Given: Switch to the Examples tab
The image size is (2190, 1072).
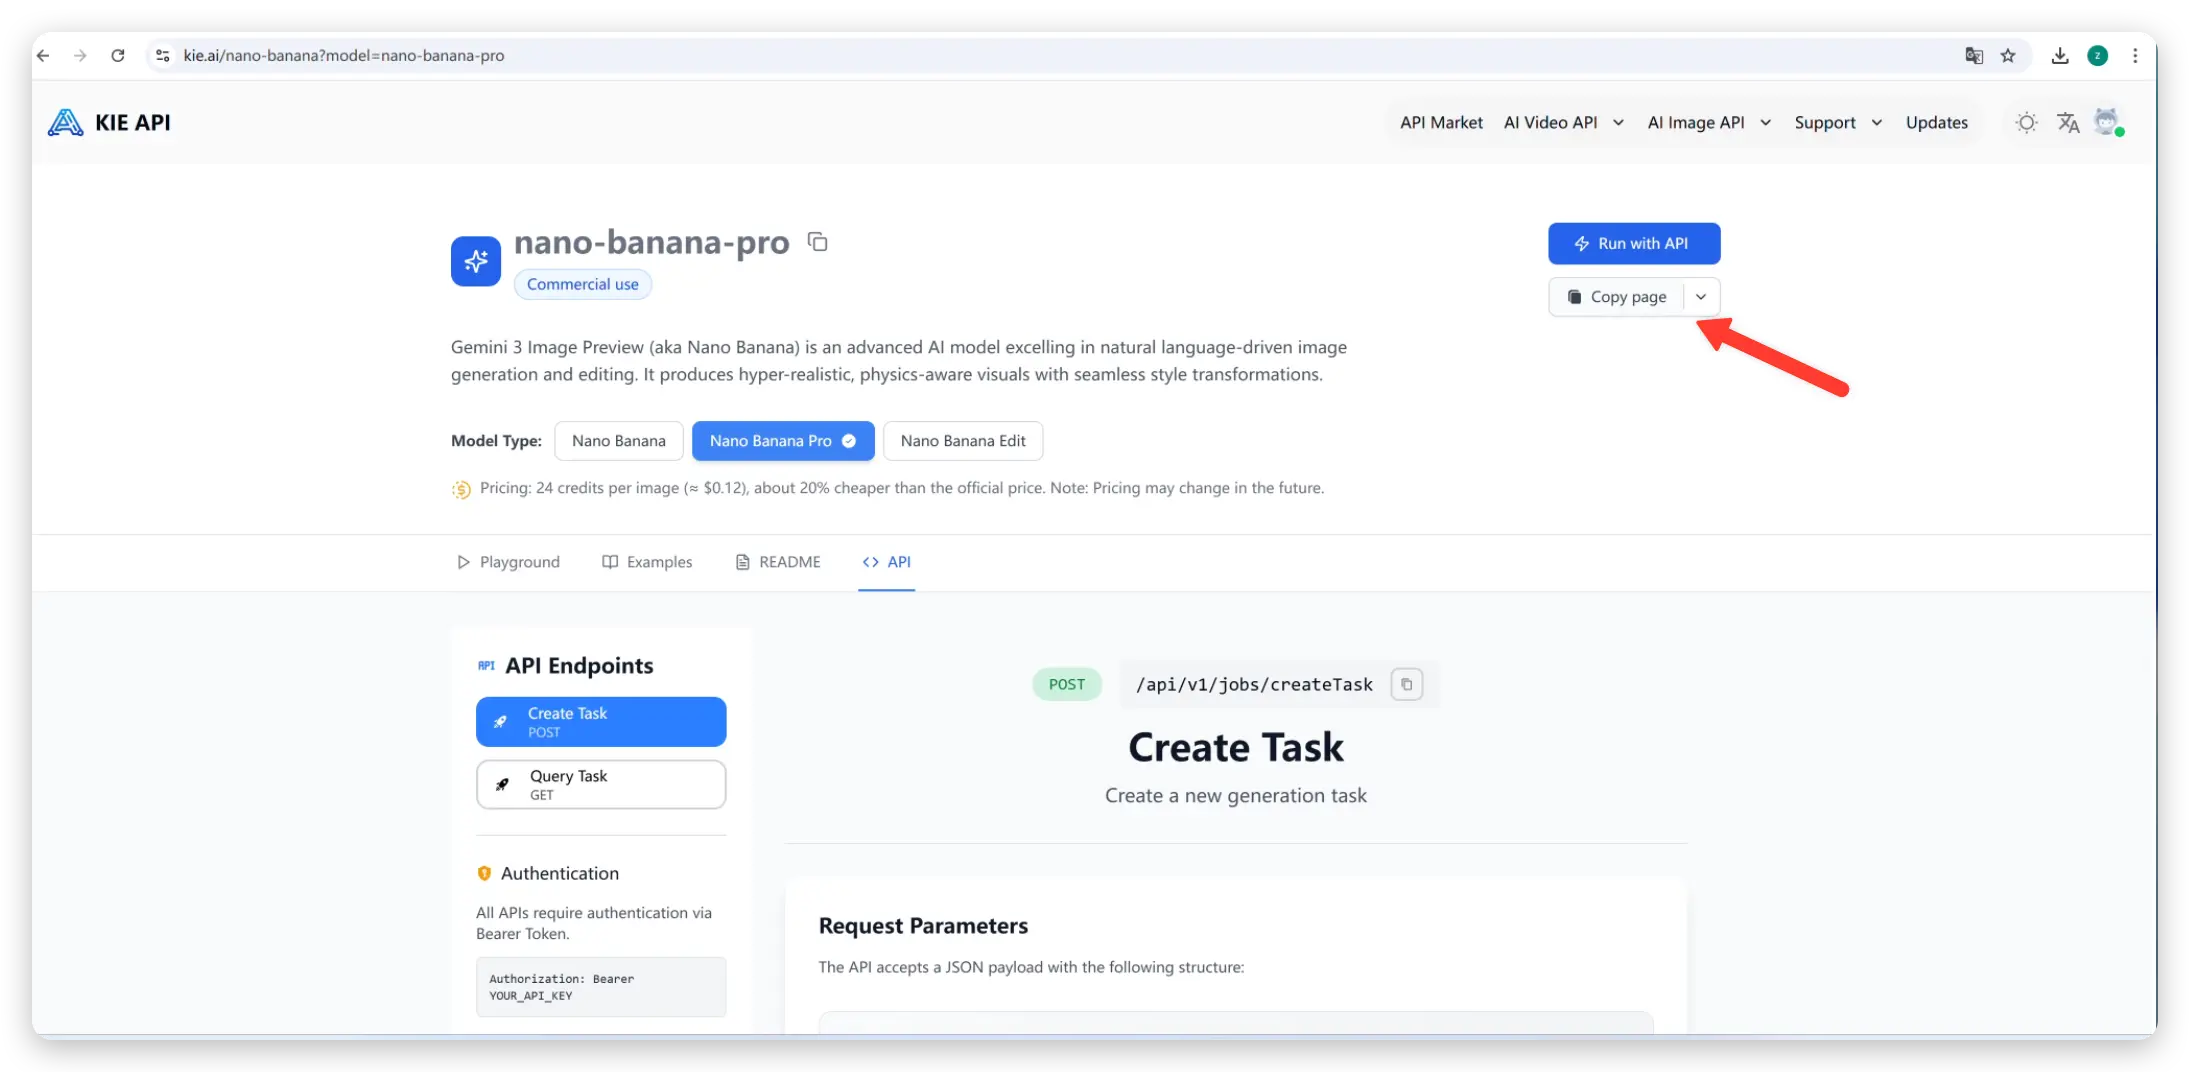Looking at the screenshot, I should click(647, 562).
